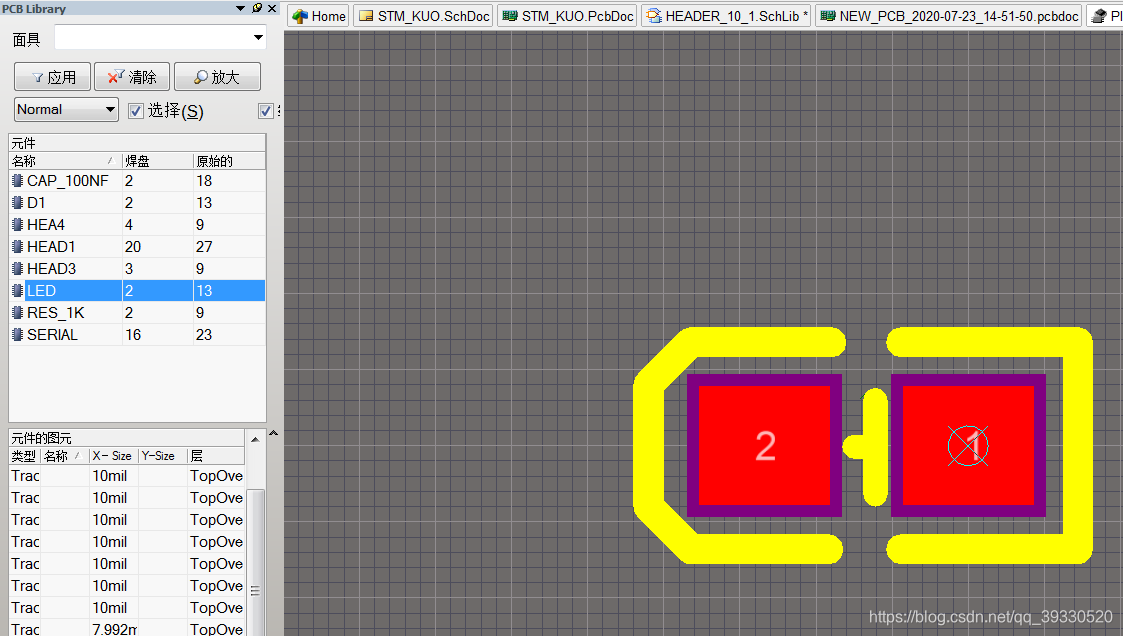Click the SERIAL component icon

(18, 334)
